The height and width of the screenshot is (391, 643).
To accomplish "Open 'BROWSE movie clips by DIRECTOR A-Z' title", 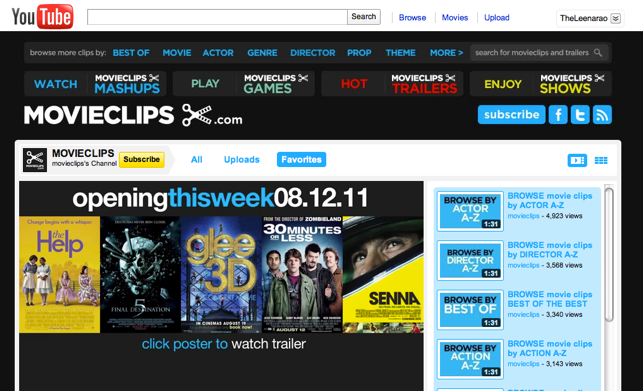I will click(550, 249).
